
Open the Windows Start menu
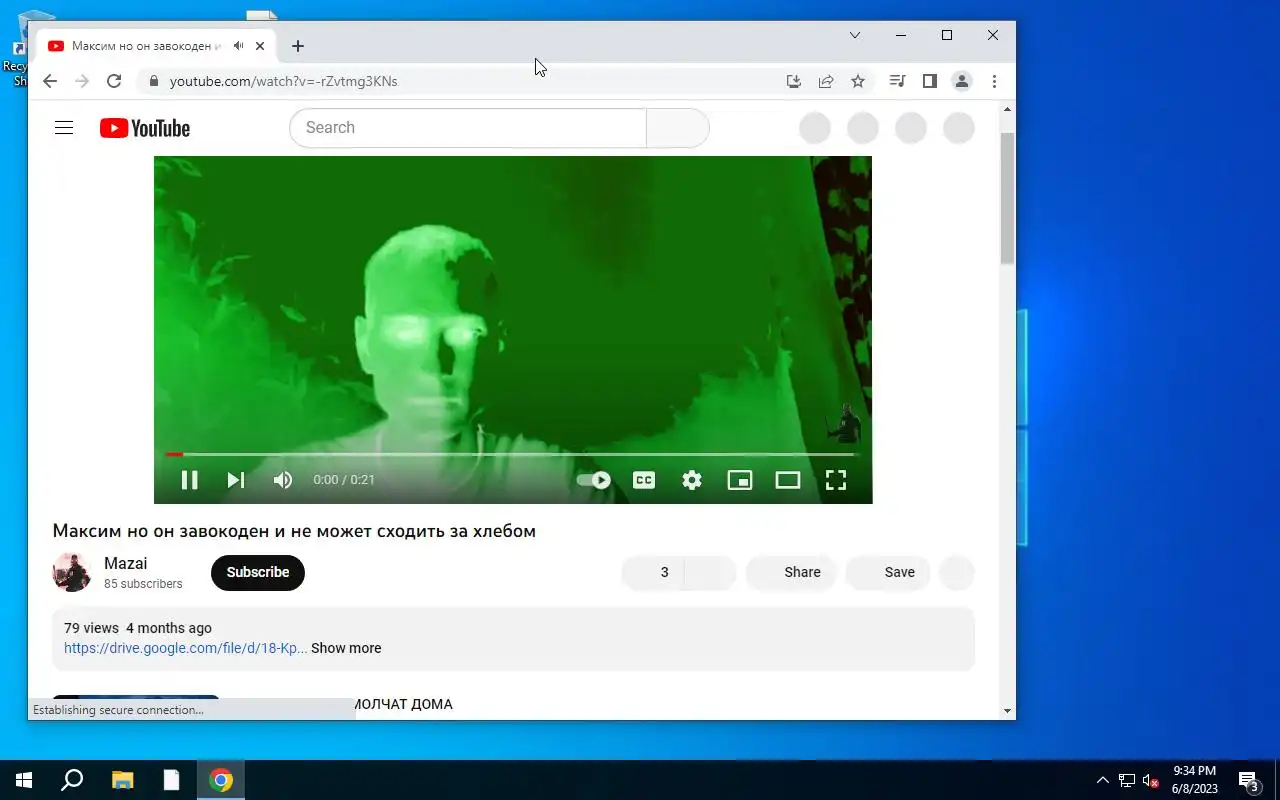pos(24,780)
